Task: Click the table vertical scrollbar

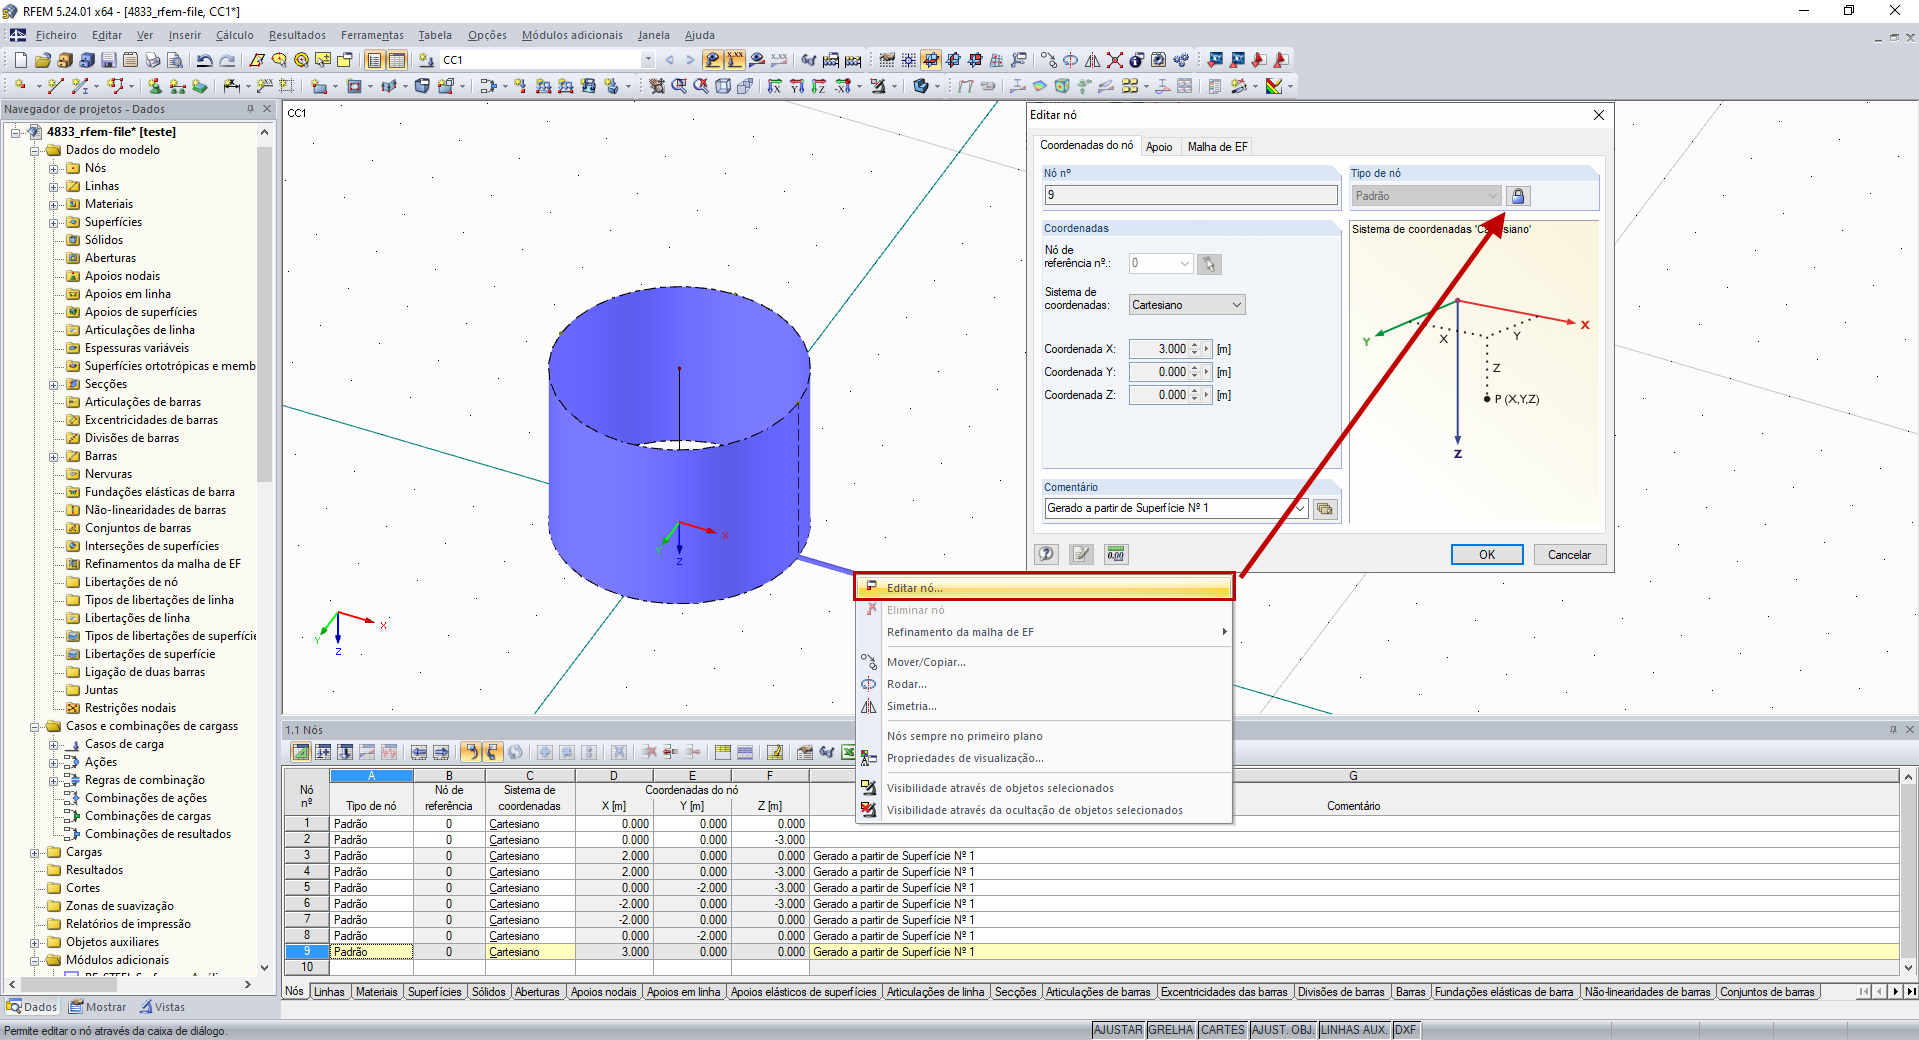Action: click(x=1908, y=872)
